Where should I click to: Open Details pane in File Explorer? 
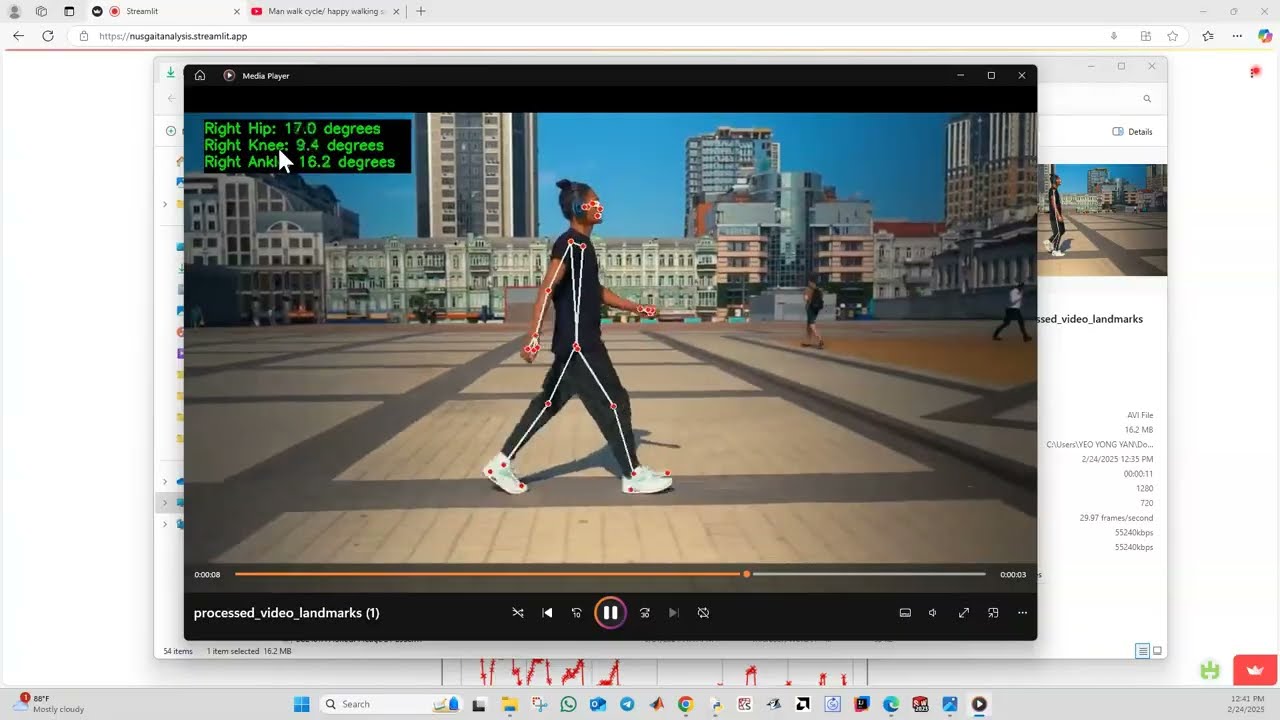click(x=1133, y=132)
